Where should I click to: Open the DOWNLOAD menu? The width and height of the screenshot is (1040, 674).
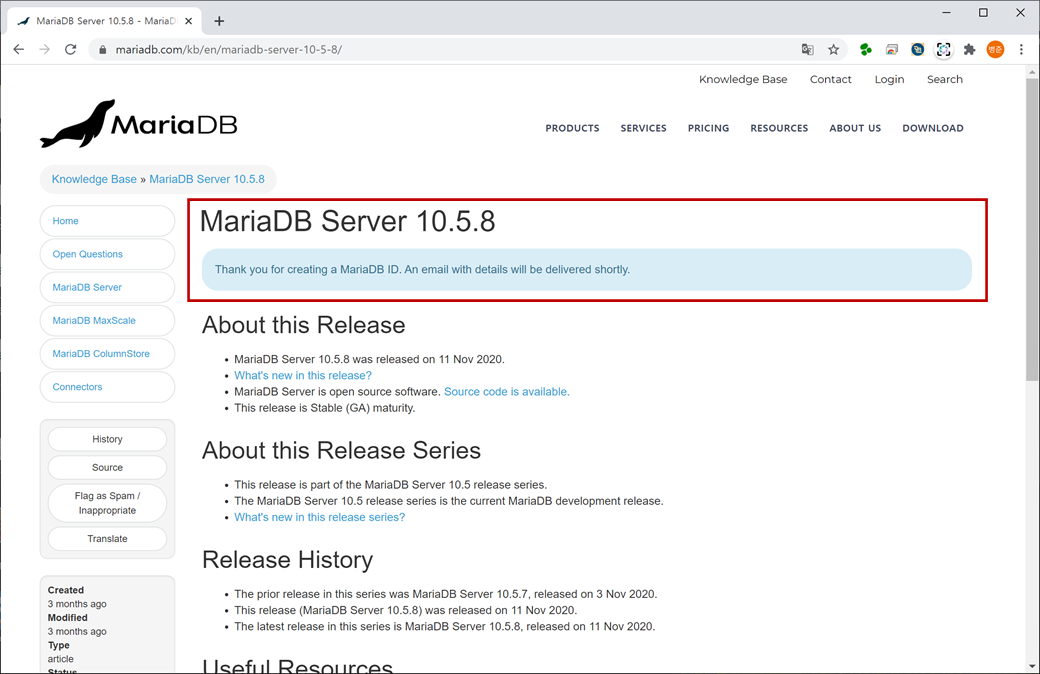[933, 128]
